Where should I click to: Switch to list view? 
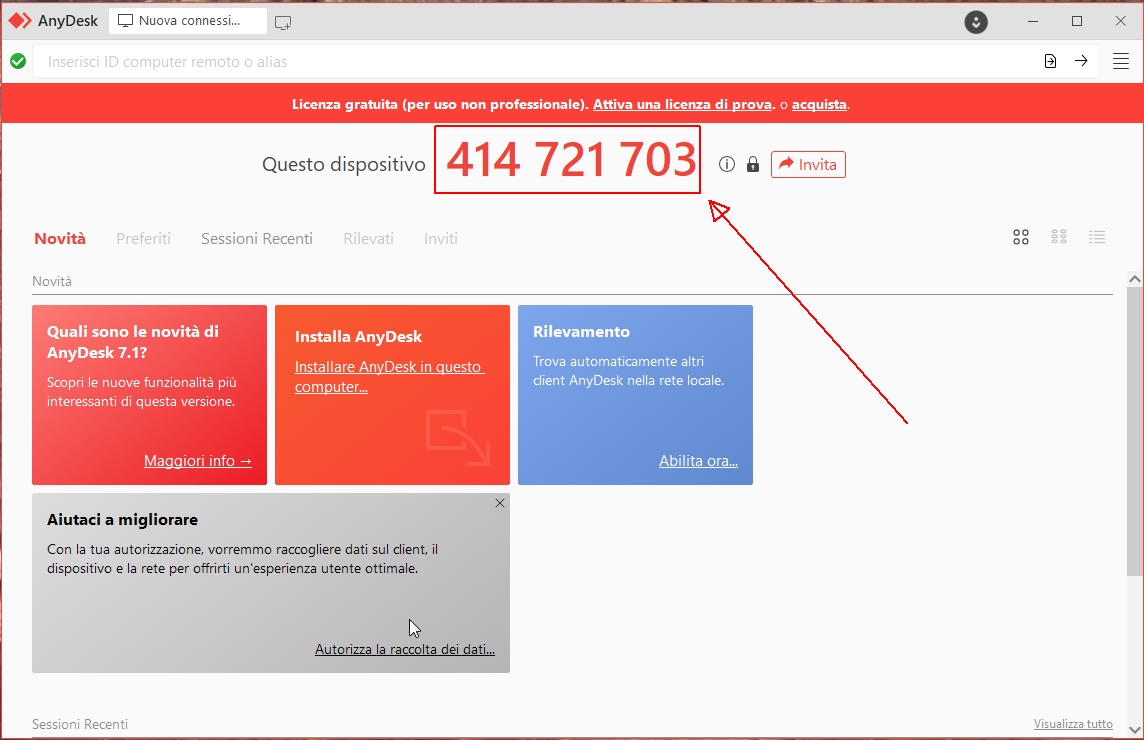(1097, 236)
